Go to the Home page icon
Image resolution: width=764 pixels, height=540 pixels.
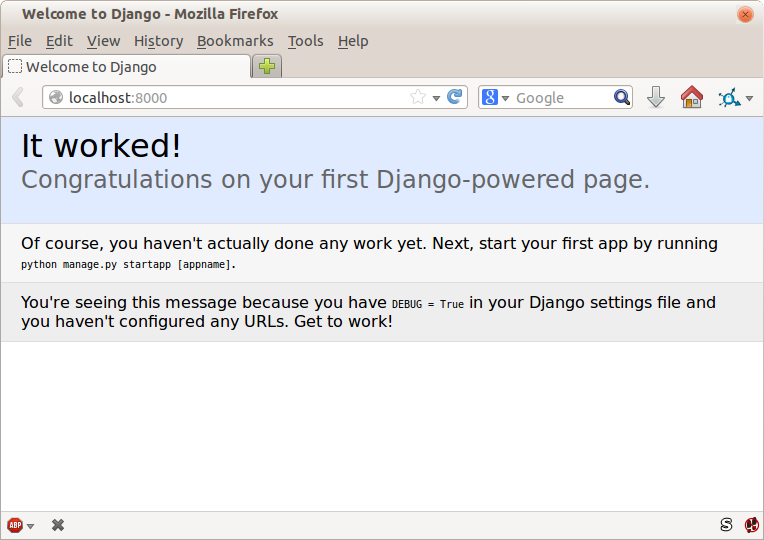coord(692,96)
